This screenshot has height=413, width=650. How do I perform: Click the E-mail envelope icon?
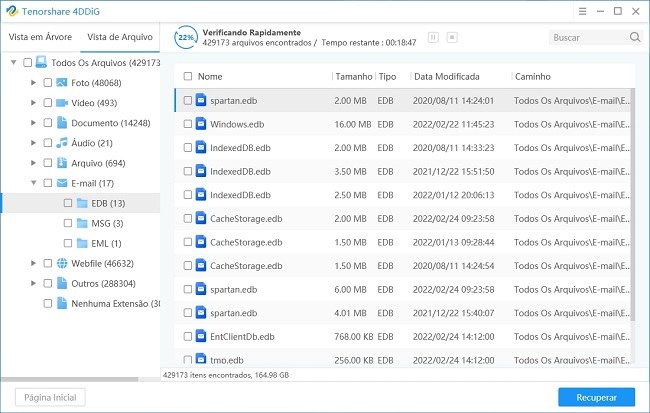[62, 183]
